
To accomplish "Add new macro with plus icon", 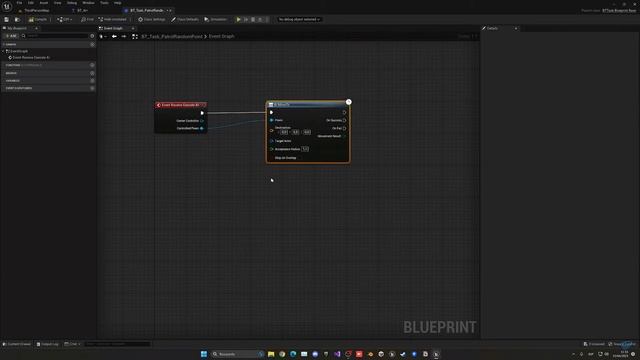I will [92, 73].
